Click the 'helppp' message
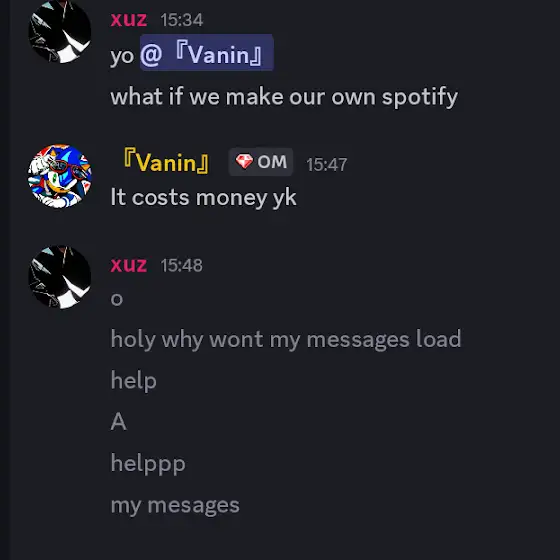This screenshot has height=560, width=560. 148,464
